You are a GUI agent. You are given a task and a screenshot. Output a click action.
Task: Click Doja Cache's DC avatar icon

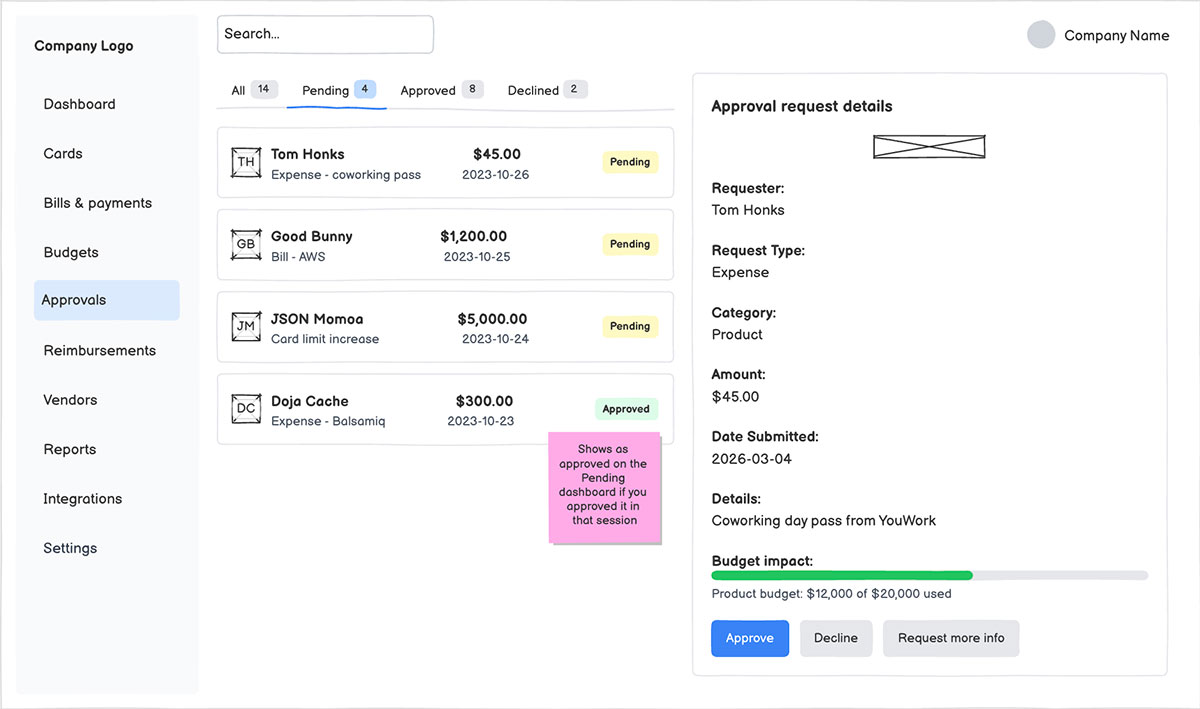point(246,409)
